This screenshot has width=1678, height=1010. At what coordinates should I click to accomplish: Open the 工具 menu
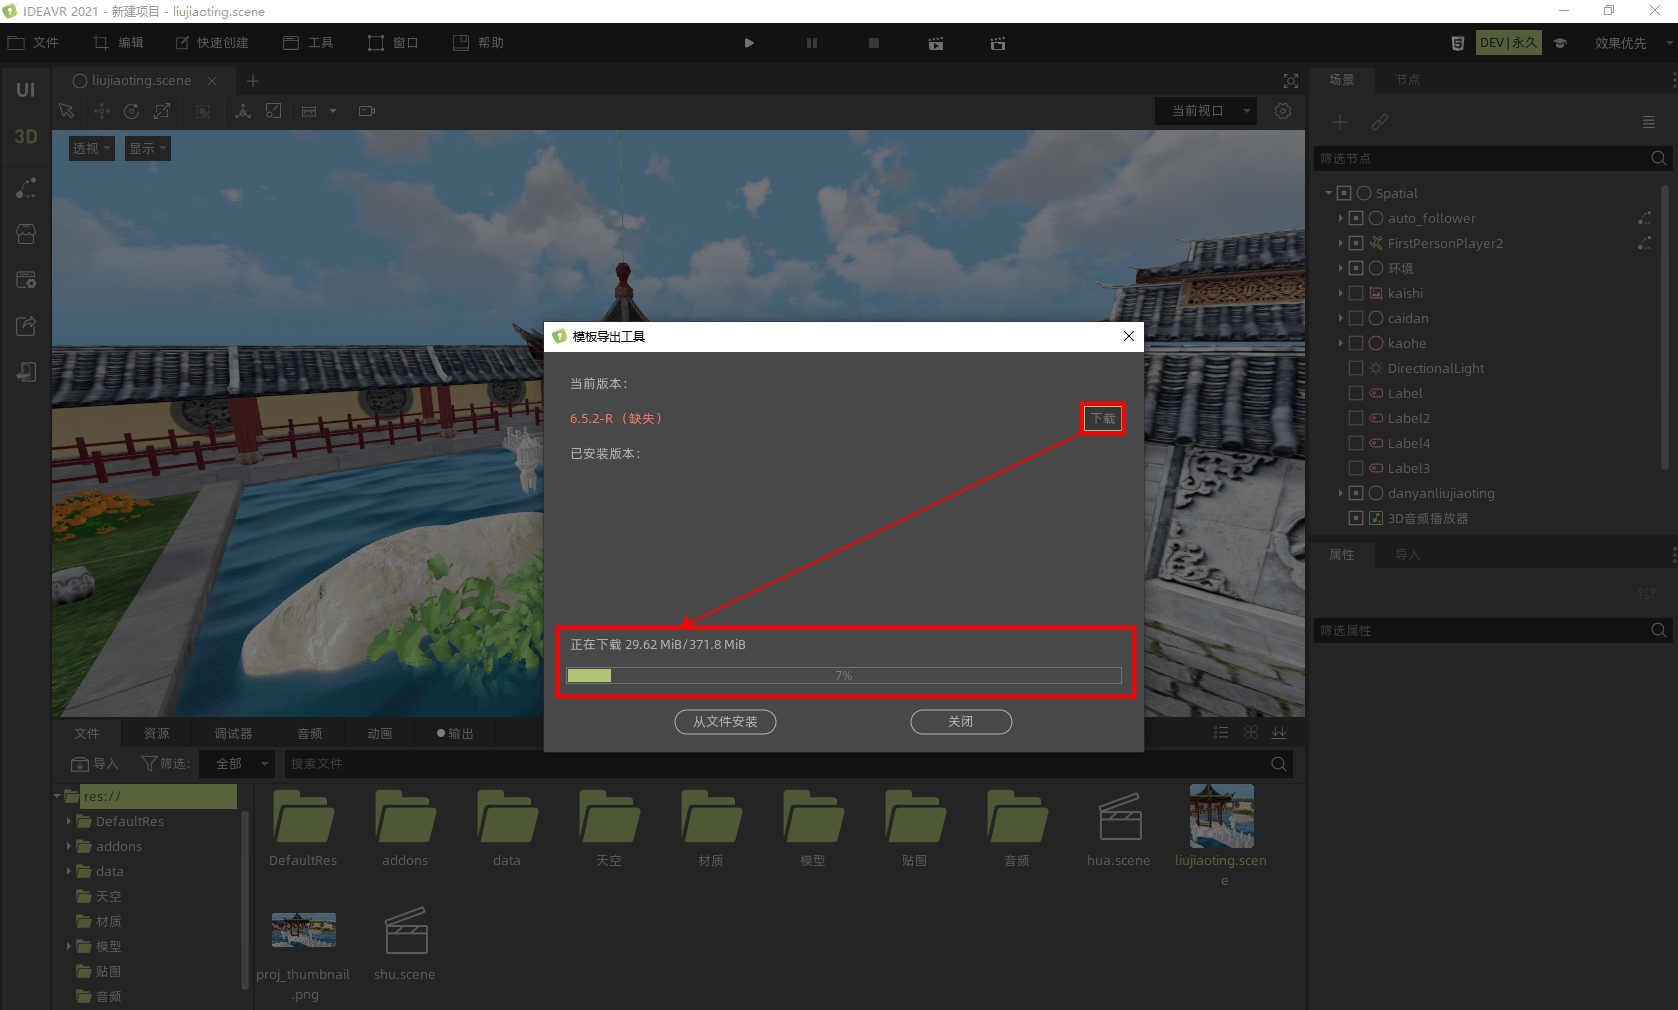pos(308,43)
